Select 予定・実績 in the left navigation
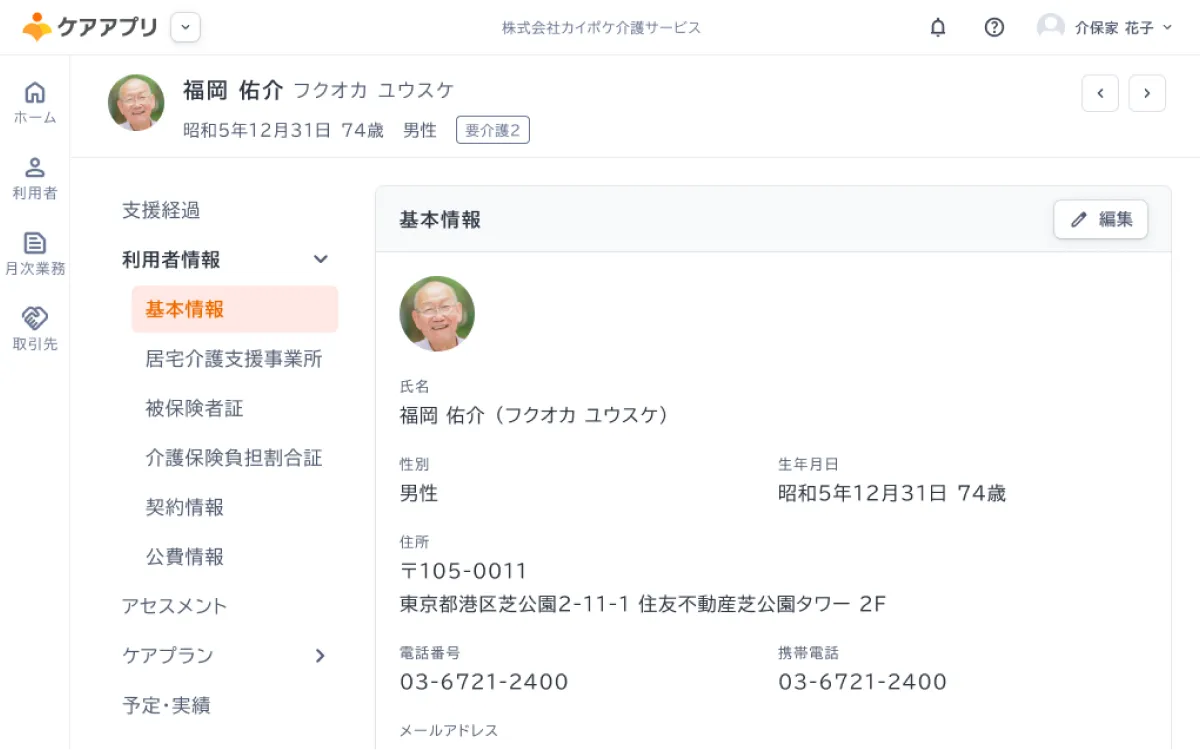Image resolution: width=1200 pixels, height=750 pixels. (x=165, y=705)
